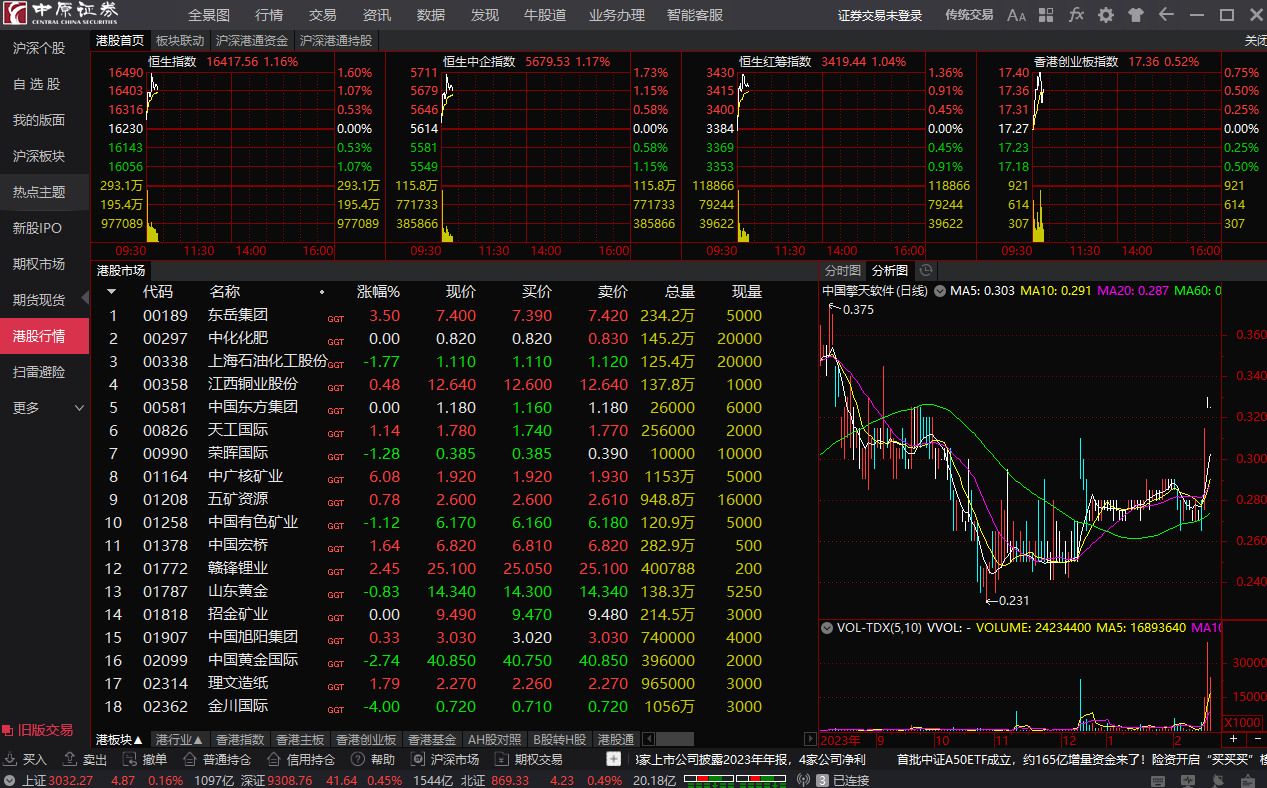The width and height of the screenshot is (1267, 788).
Task: Zoom in chart with plus button
Action: coord(1234,740)
